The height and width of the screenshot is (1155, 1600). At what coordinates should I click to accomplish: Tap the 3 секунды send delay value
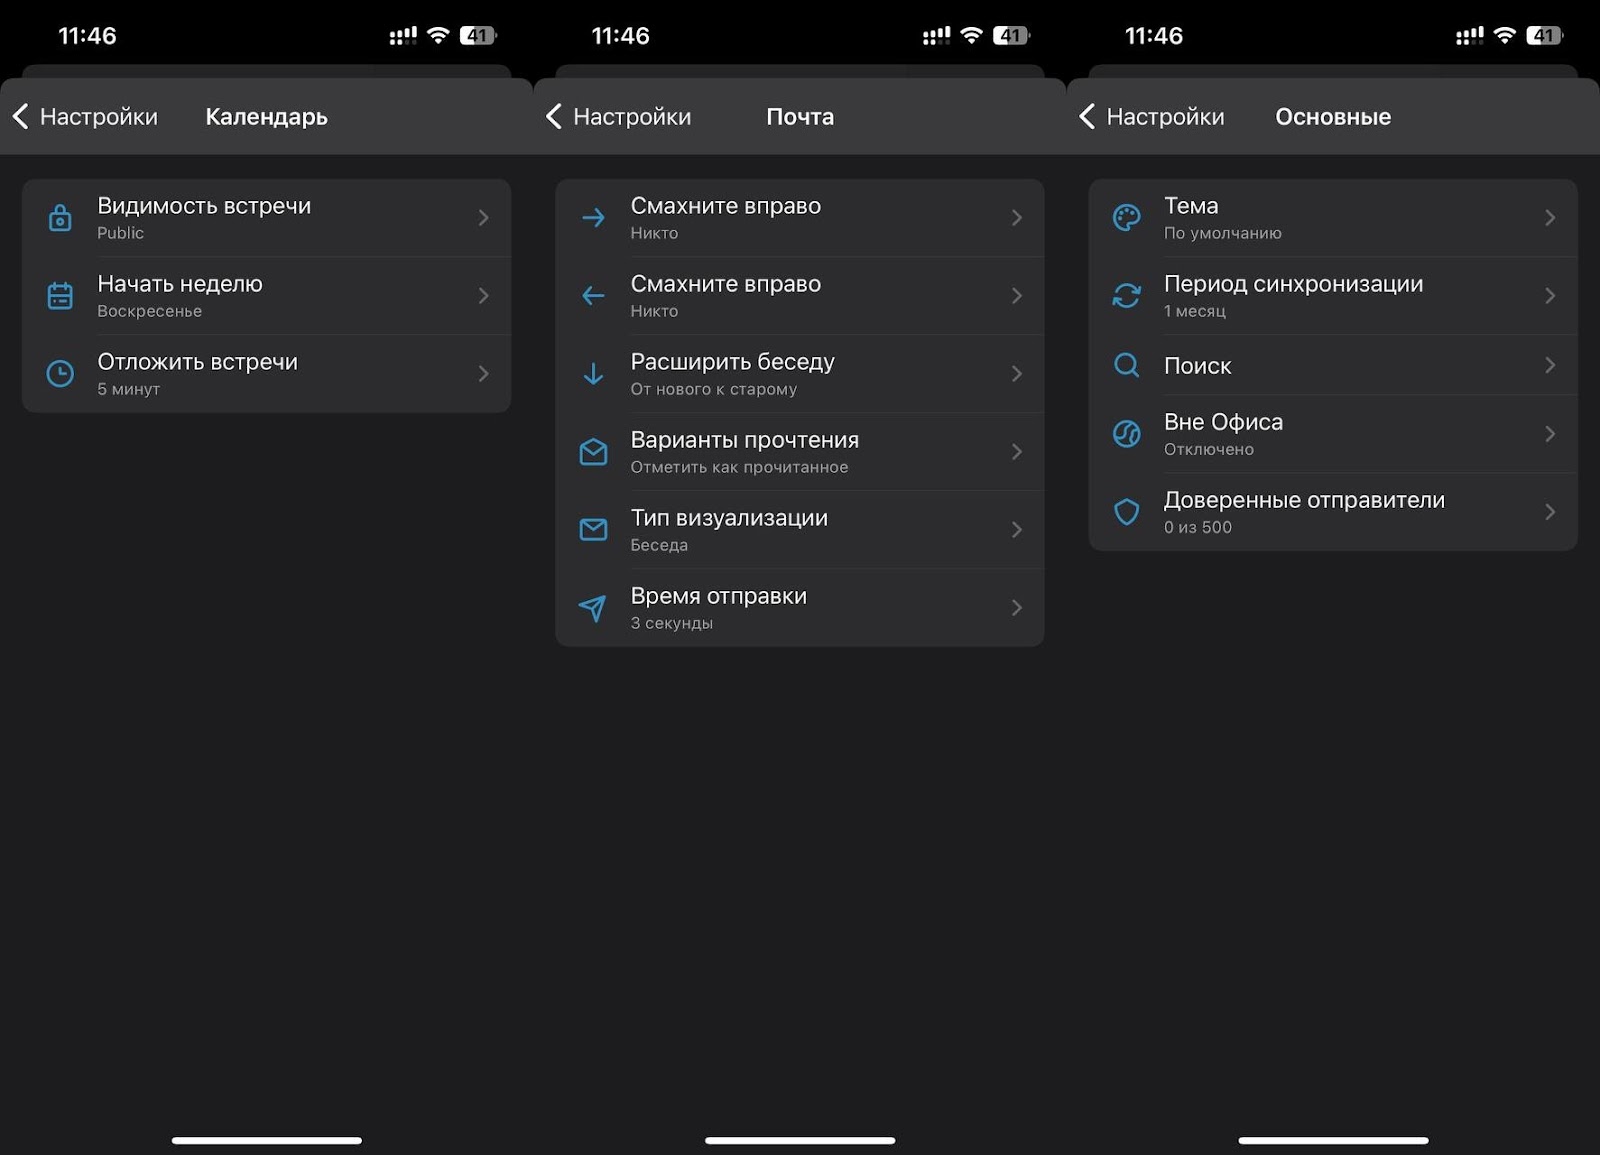(671, 623)
